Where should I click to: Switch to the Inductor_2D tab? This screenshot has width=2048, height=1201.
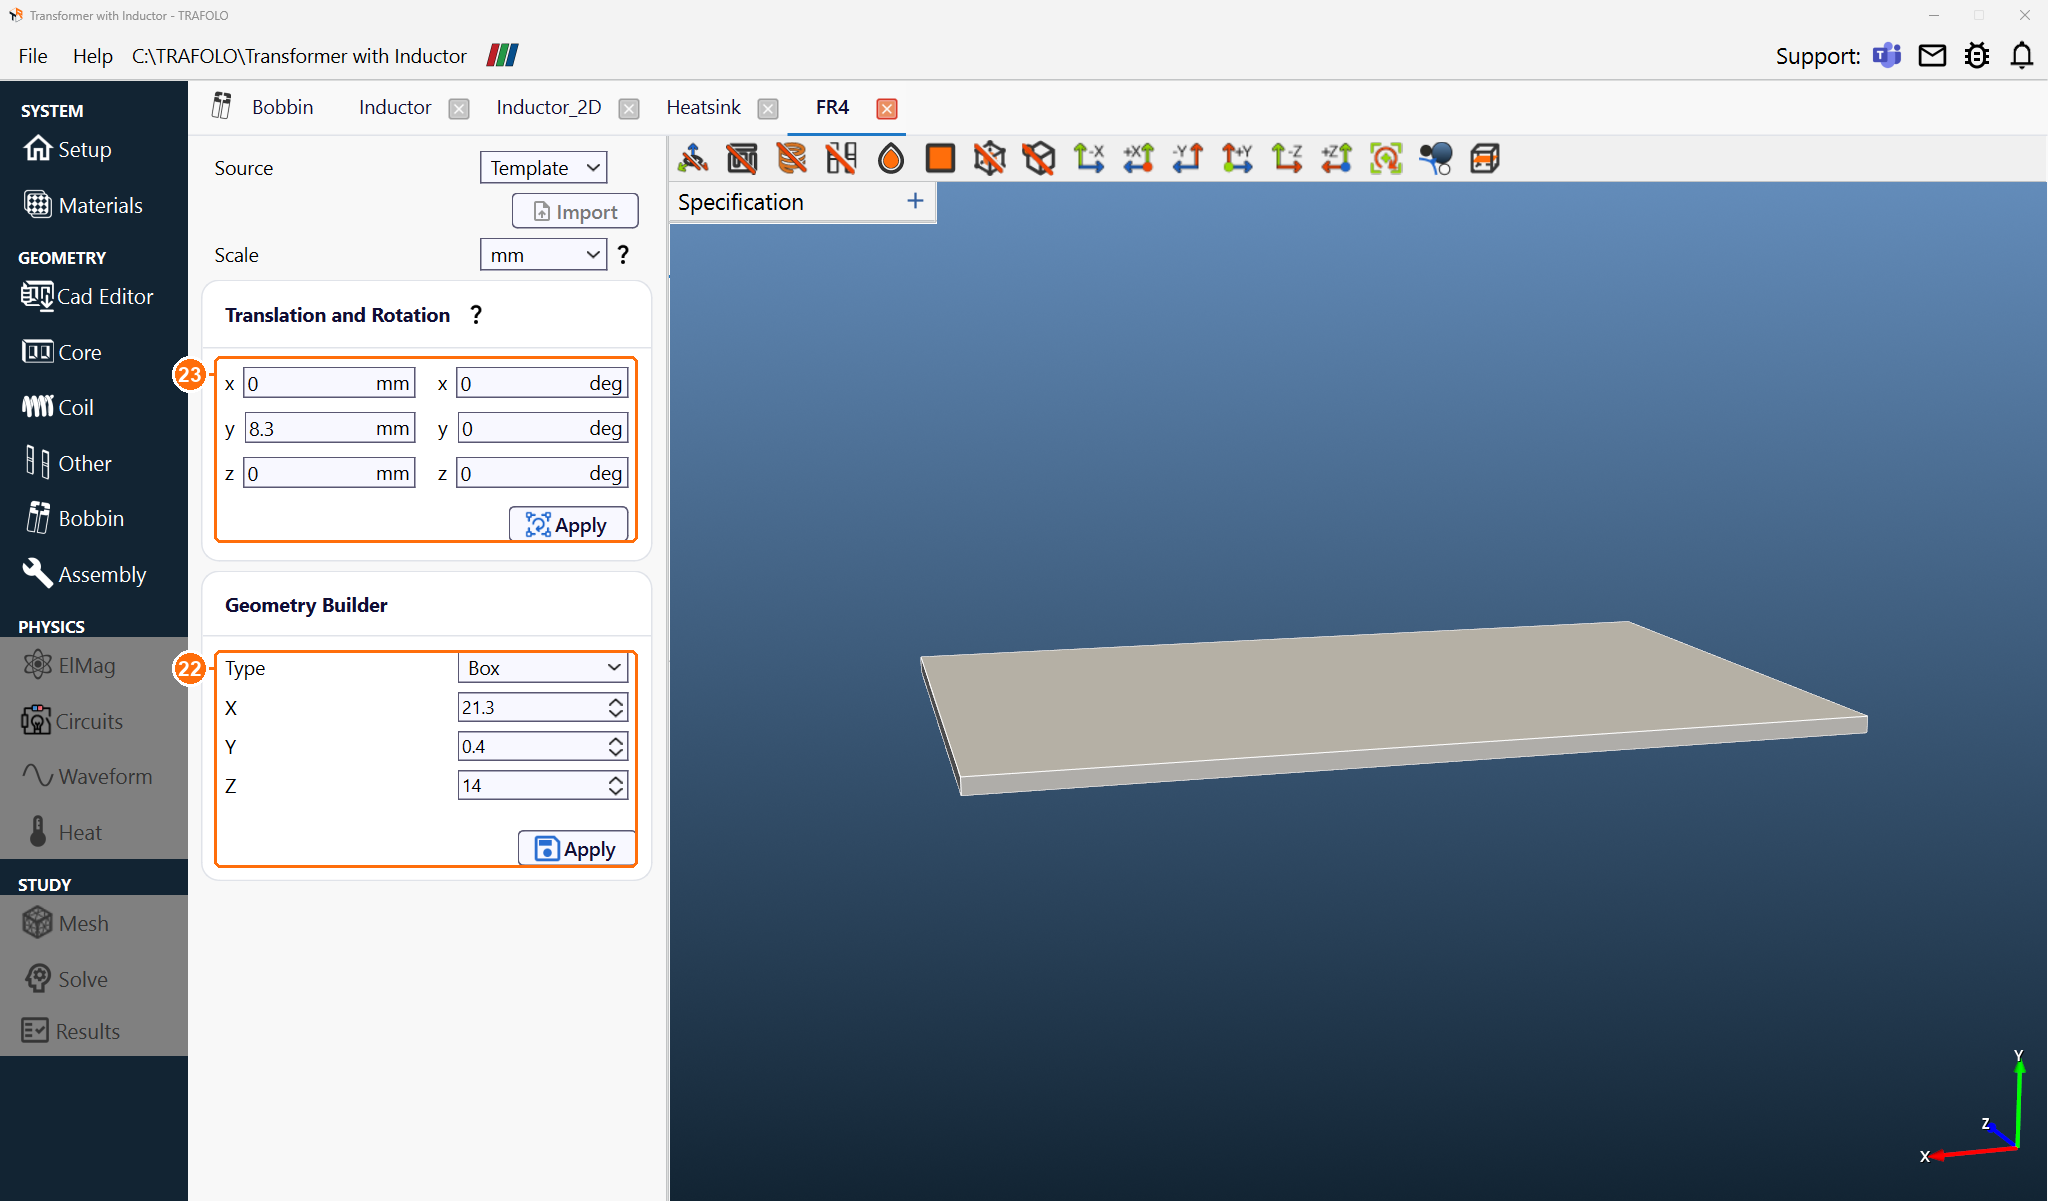[x=549, y=107]
